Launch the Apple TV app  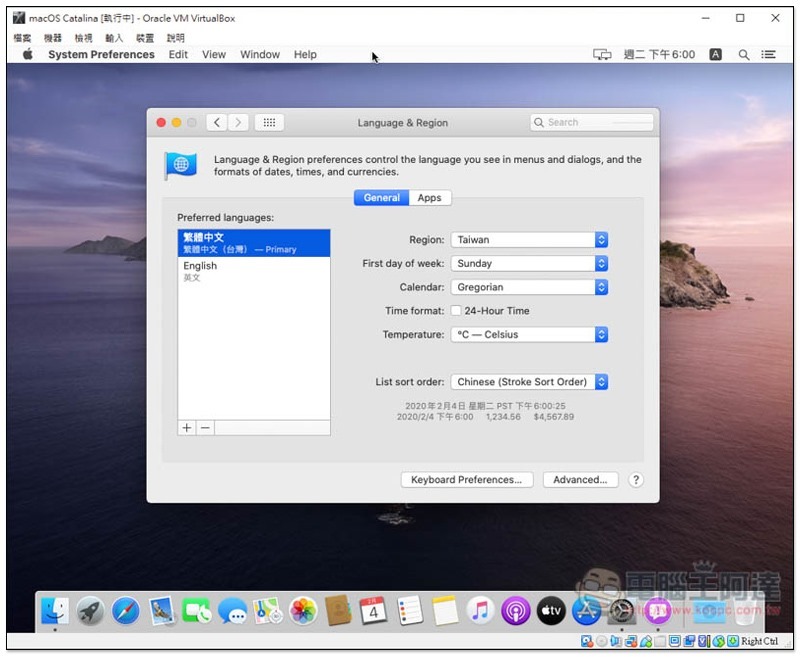[x=551, y=611]
